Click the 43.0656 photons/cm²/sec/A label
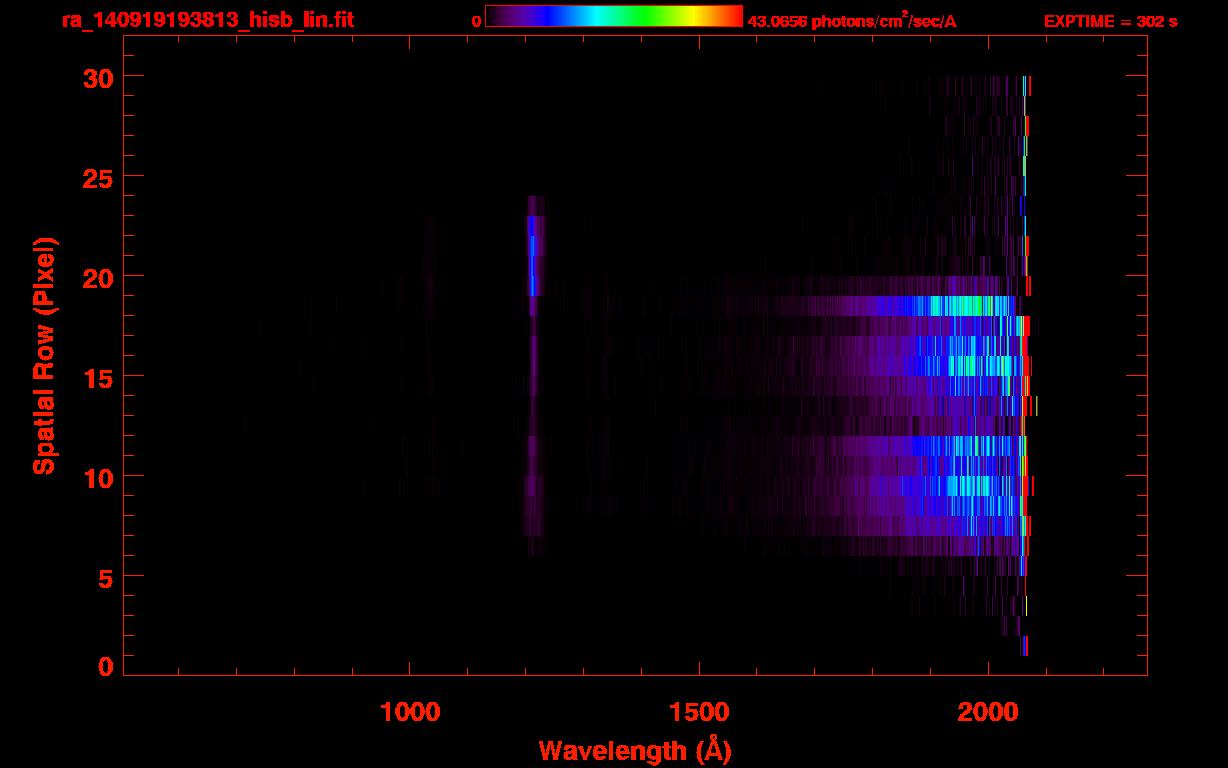The width and height of the screenshot is (1228, 768). (852, 20)
